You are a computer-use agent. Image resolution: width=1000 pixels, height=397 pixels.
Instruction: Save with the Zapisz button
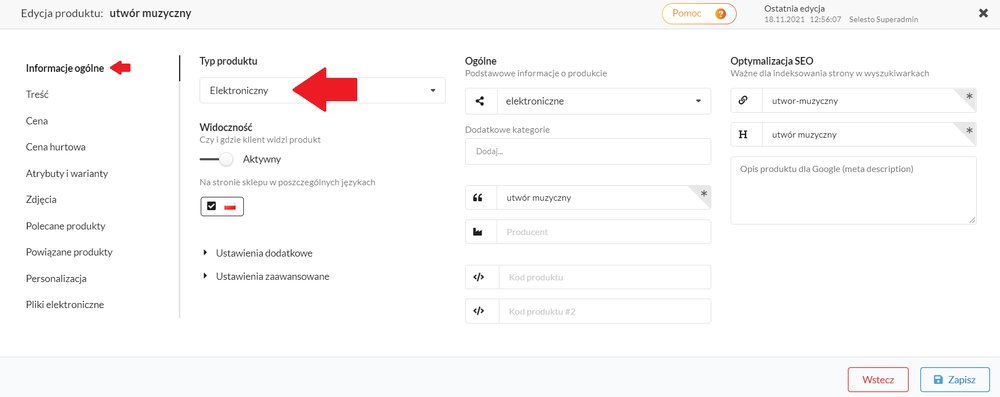[x=955, y=379]
